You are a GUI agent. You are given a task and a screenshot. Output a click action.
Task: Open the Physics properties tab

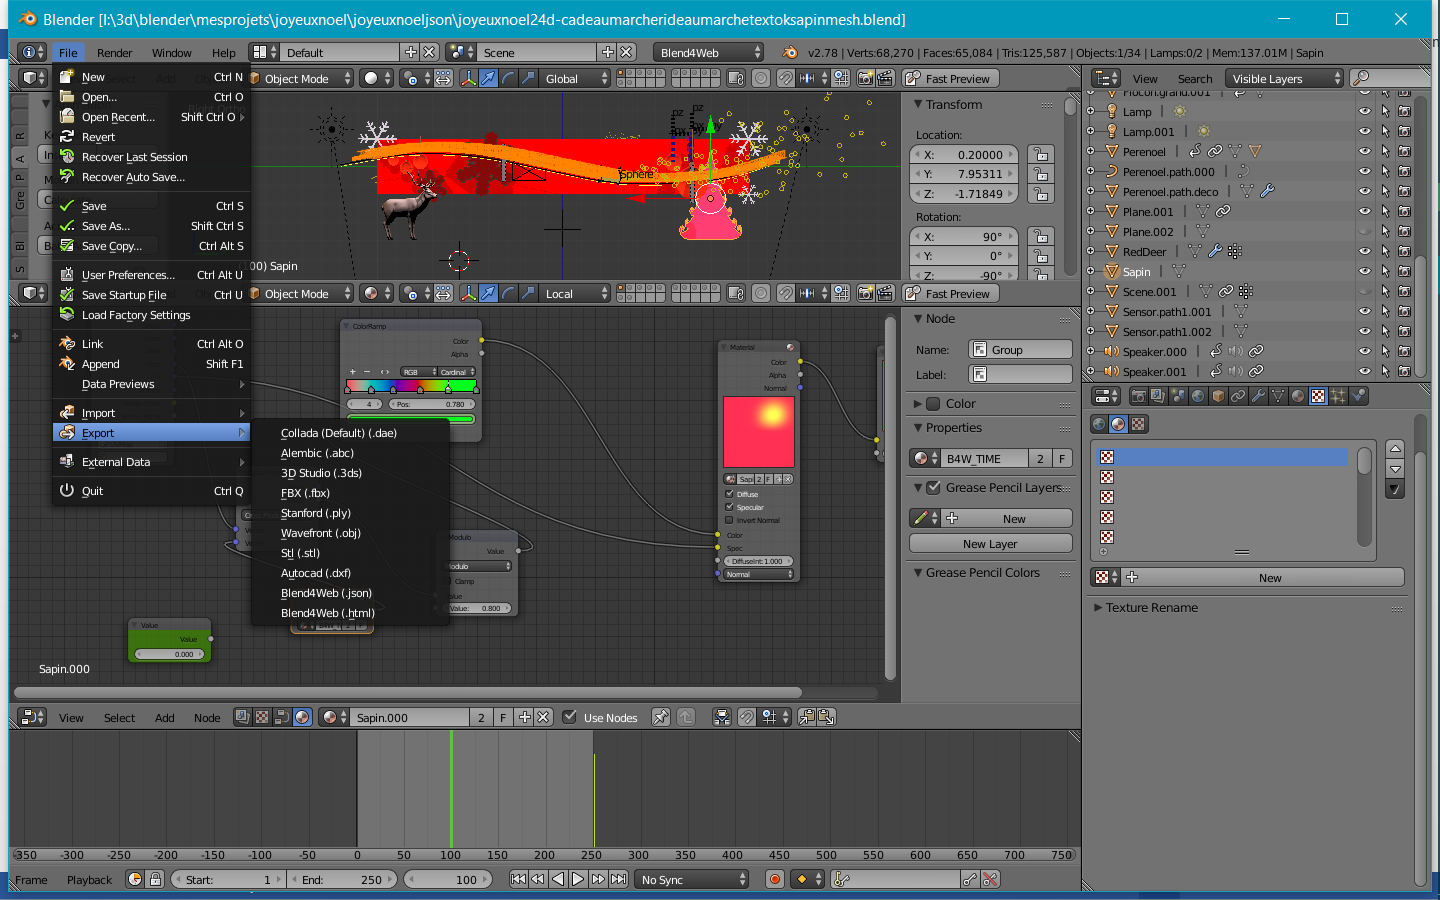click(x=1358, y=396)
